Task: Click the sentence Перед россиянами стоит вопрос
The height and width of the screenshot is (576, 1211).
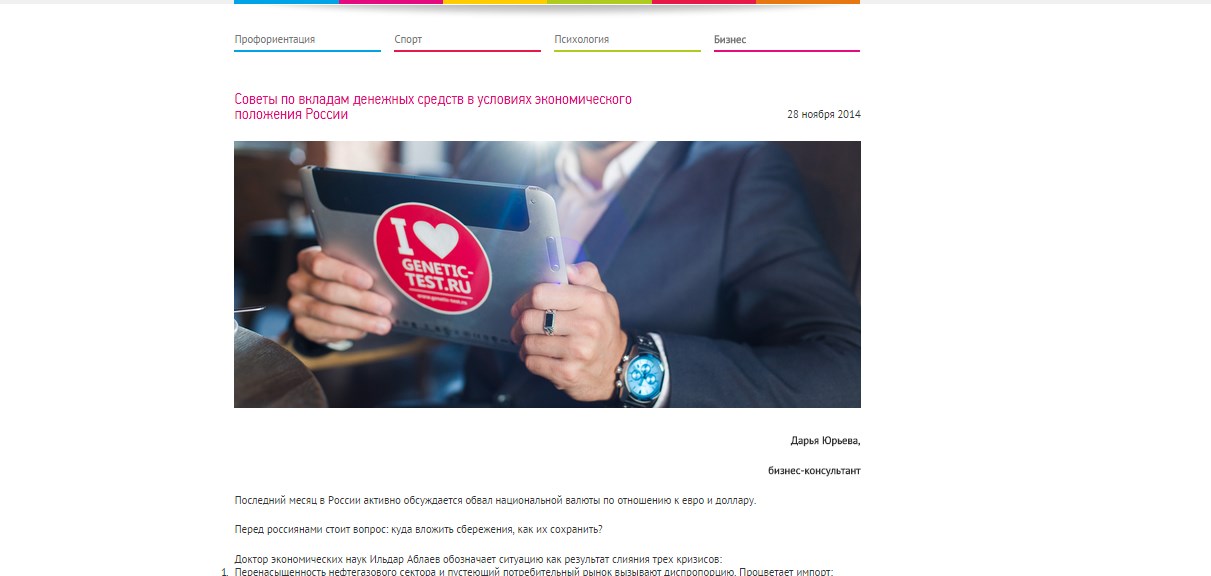Action: 419,530
